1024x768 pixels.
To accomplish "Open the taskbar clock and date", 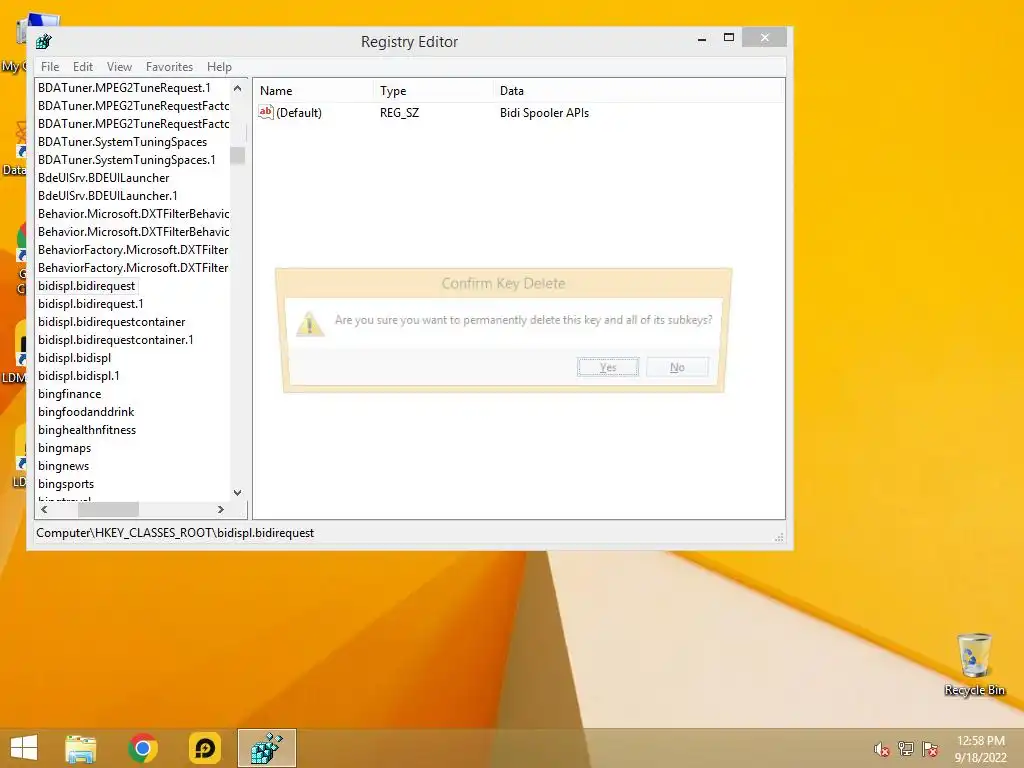I will point(981,749).
